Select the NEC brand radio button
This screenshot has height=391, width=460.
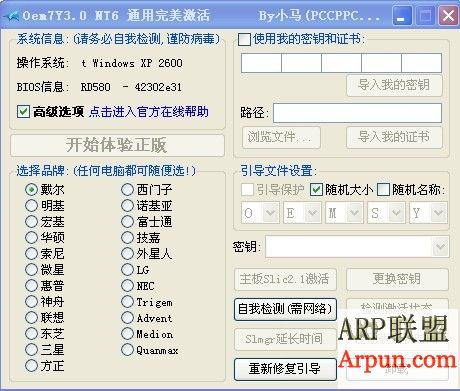(127, 286)
